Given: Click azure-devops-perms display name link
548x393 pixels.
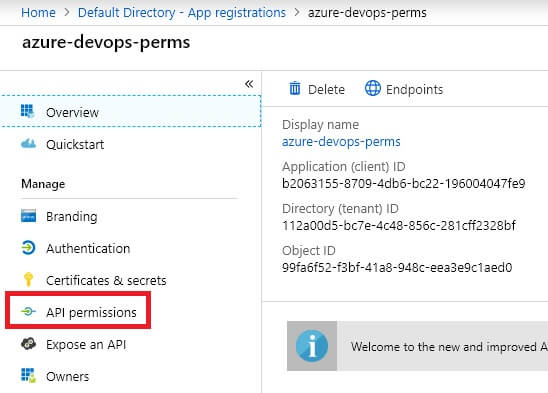Looking at the screenshot, I should click(341, 142).
